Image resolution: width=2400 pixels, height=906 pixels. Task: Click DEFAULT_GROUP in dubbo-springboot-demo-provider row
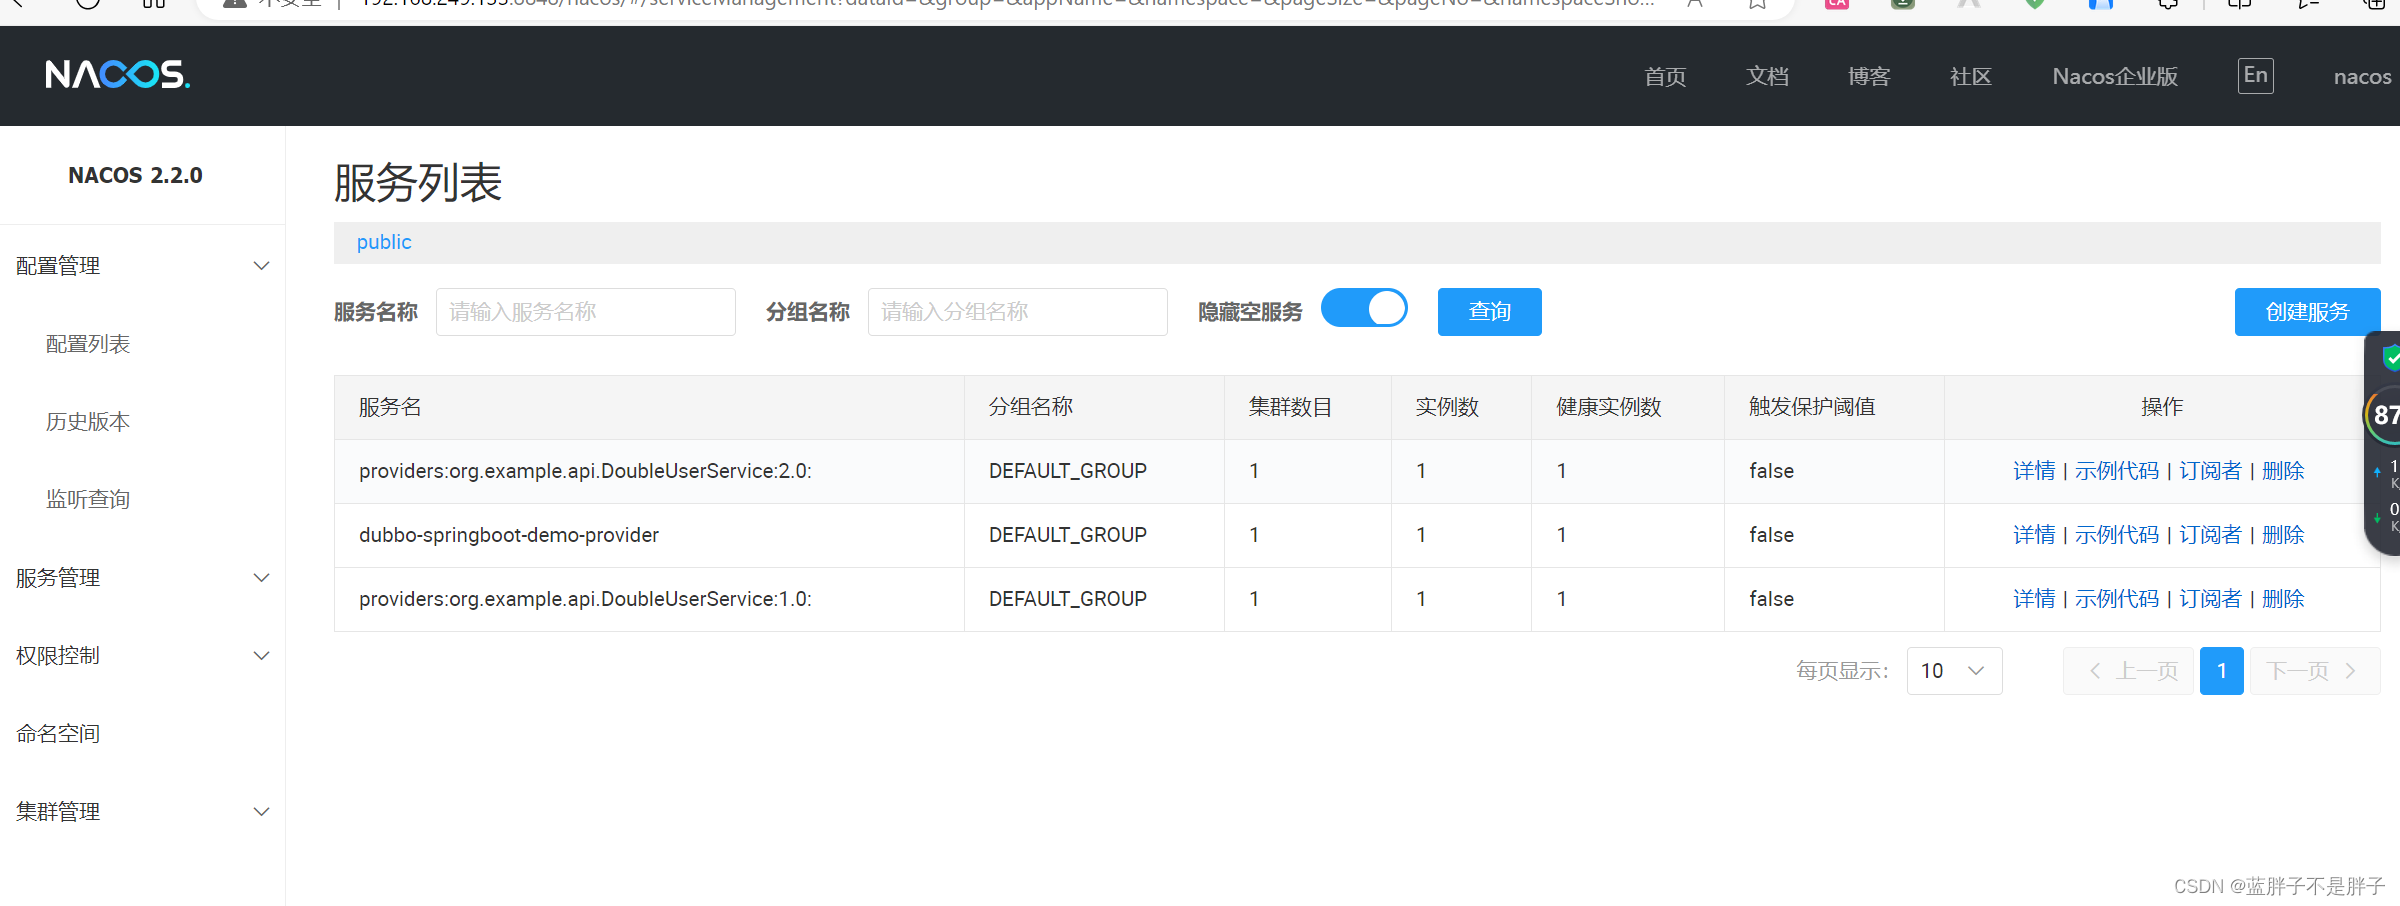[1068, 535]
